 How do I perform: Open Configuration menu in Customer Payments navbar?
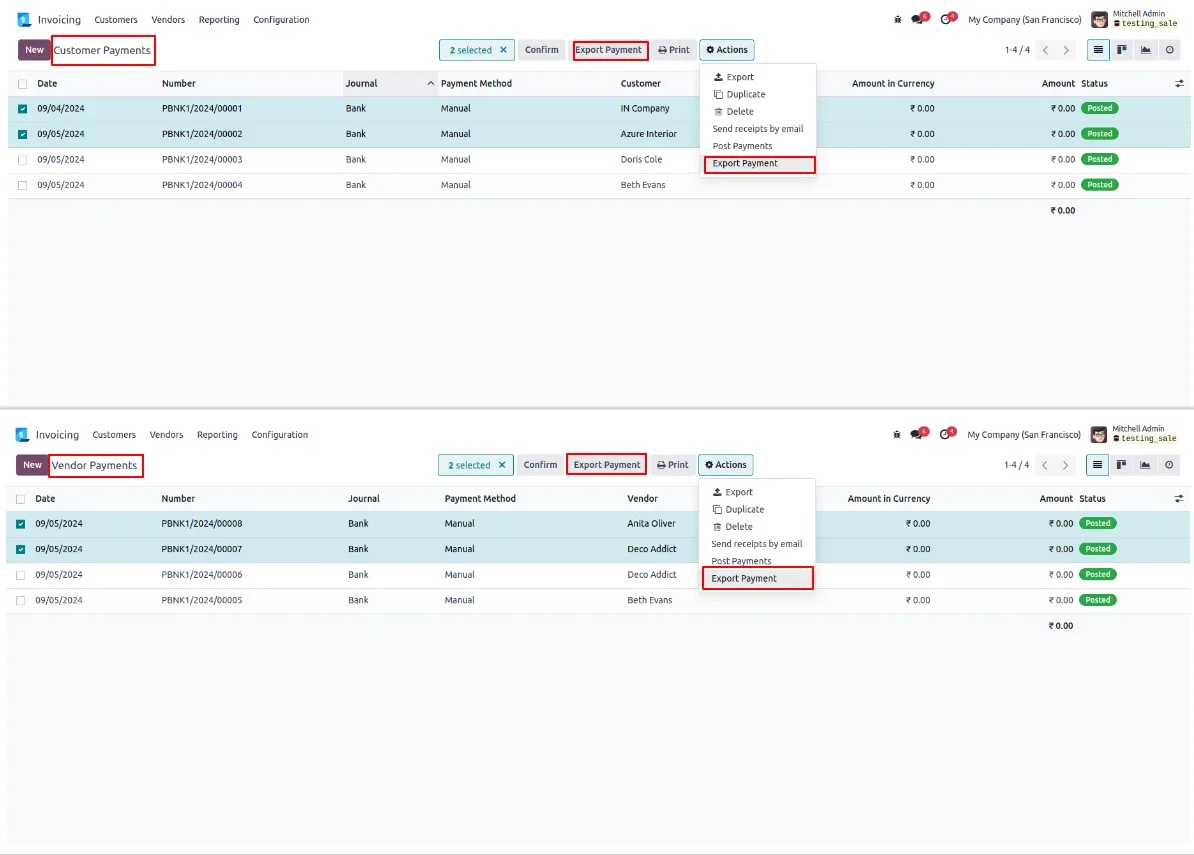click(281, 20)
